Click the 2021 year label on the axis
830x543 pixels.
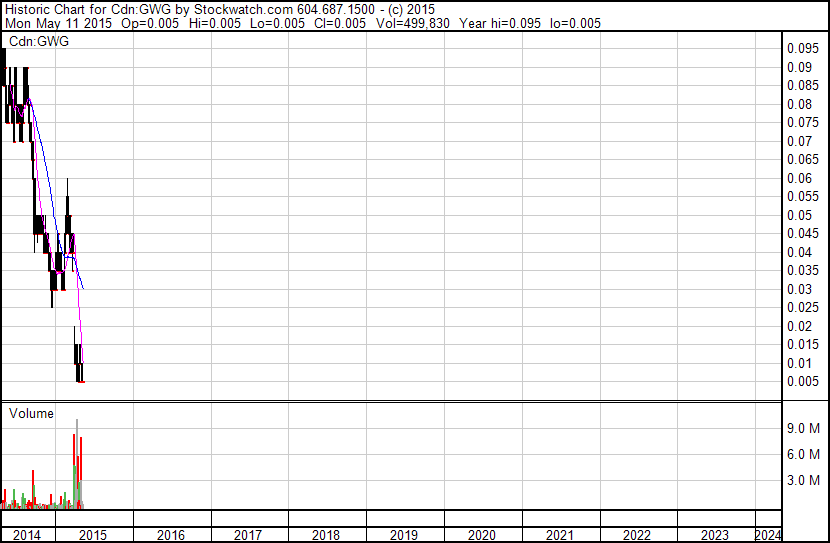tap(559, 535)
